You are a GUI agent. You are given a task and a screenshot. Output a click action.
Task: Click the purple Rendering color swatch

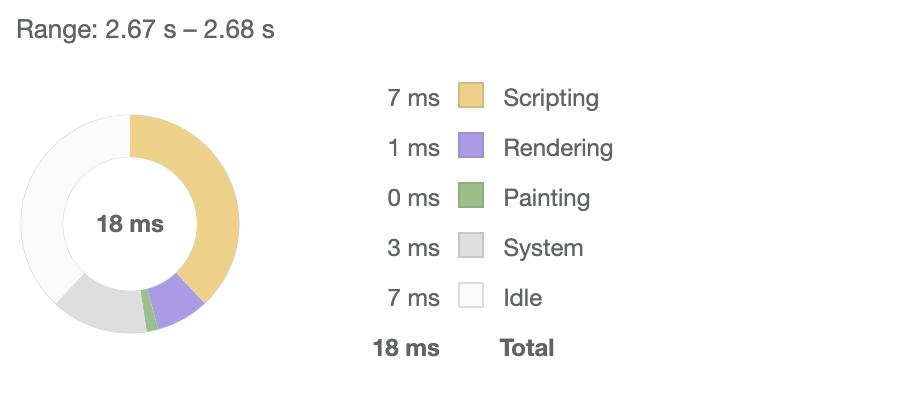[471, 145]
